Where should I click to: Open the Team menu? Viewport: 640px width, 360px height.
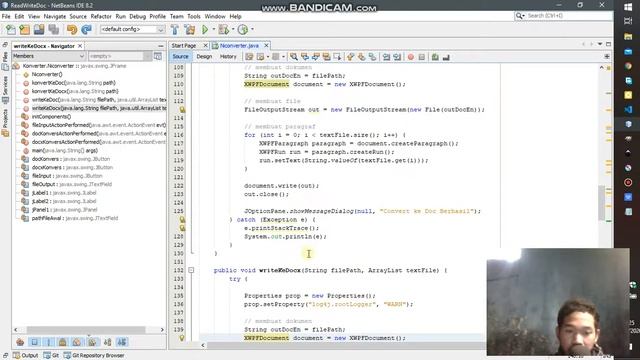click(x=176, y=16)
